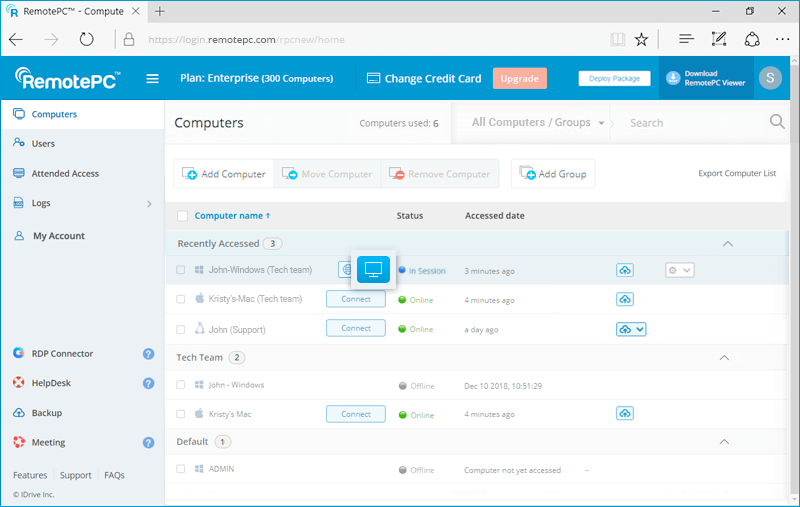The width and height of the screenshot is (800, 507).
Task: Click cloud upload icon in John (Support) row
Action: (625, 329)
